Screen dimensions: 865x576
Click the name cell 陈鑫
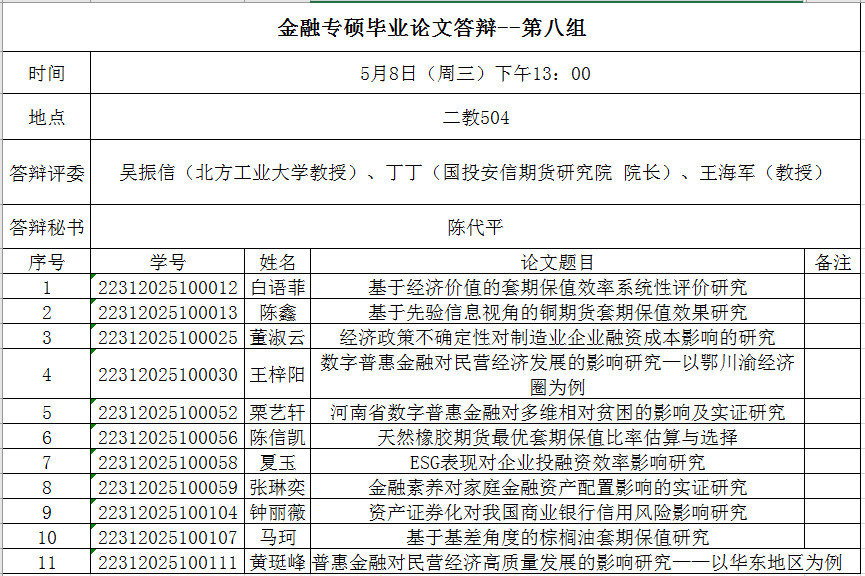coord(277,312)
